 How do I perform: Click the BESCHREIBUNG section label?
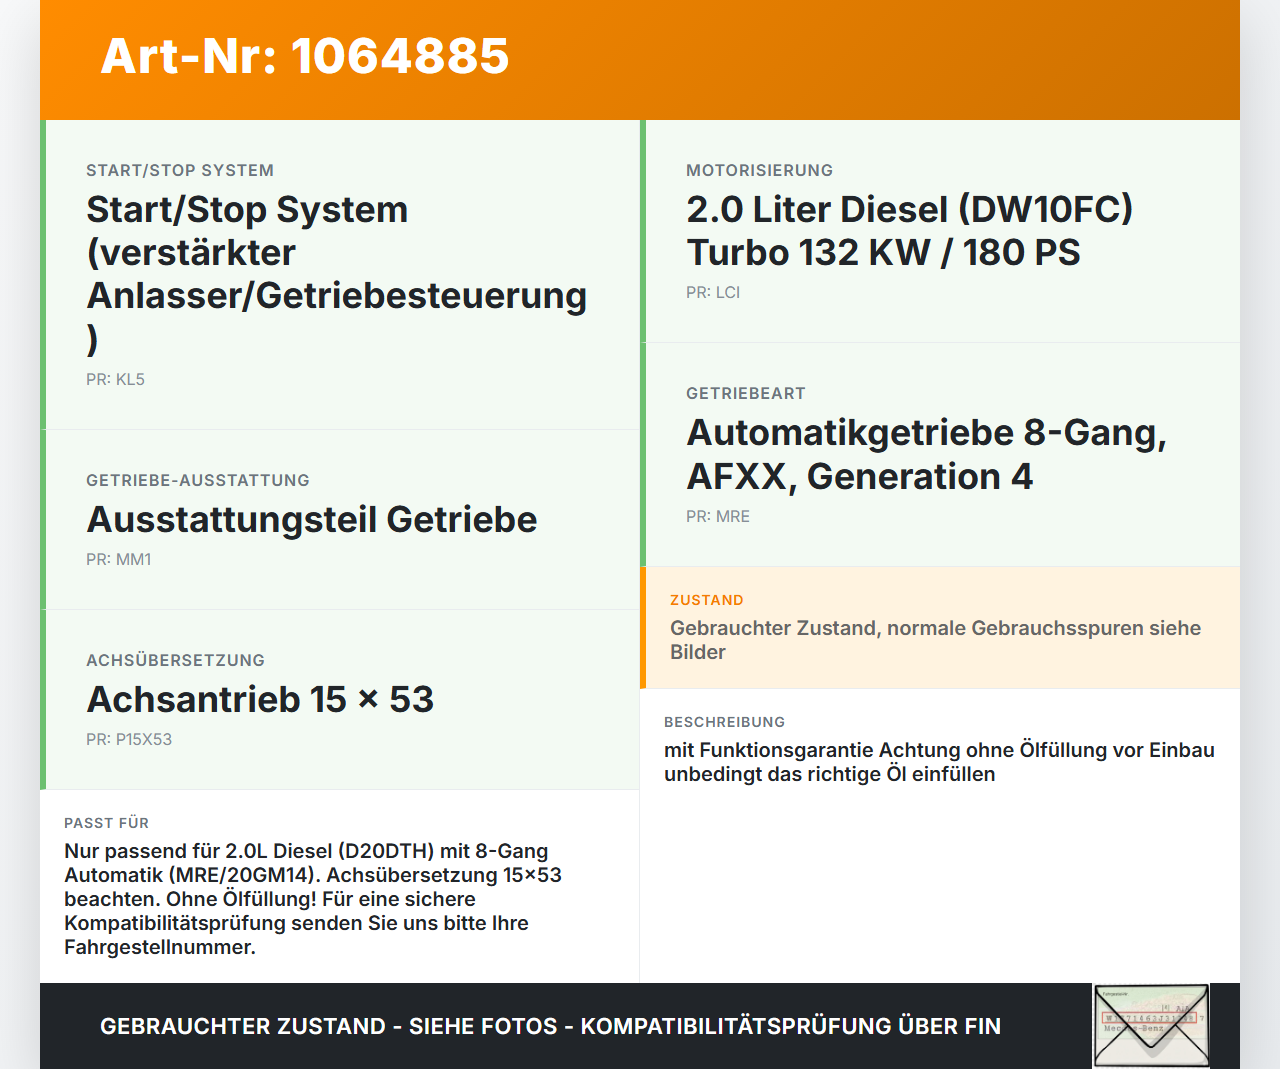point(724,722)
